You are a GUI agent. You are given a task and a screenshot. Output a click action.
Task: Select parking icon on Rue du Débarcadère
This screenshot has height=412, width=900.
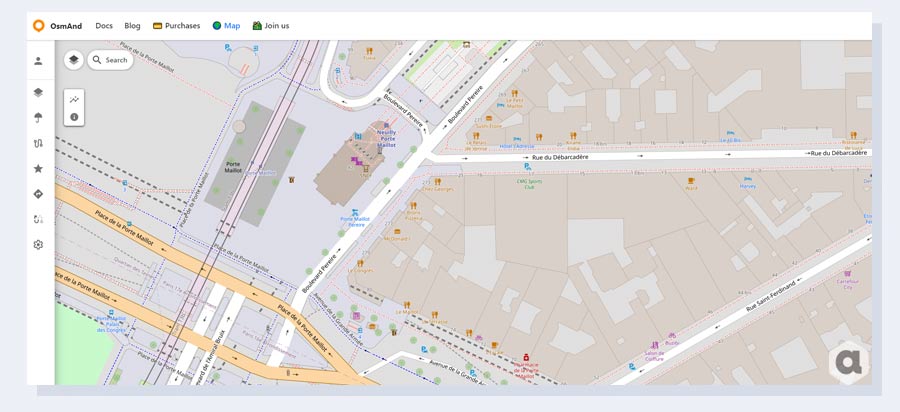point(527,166)
